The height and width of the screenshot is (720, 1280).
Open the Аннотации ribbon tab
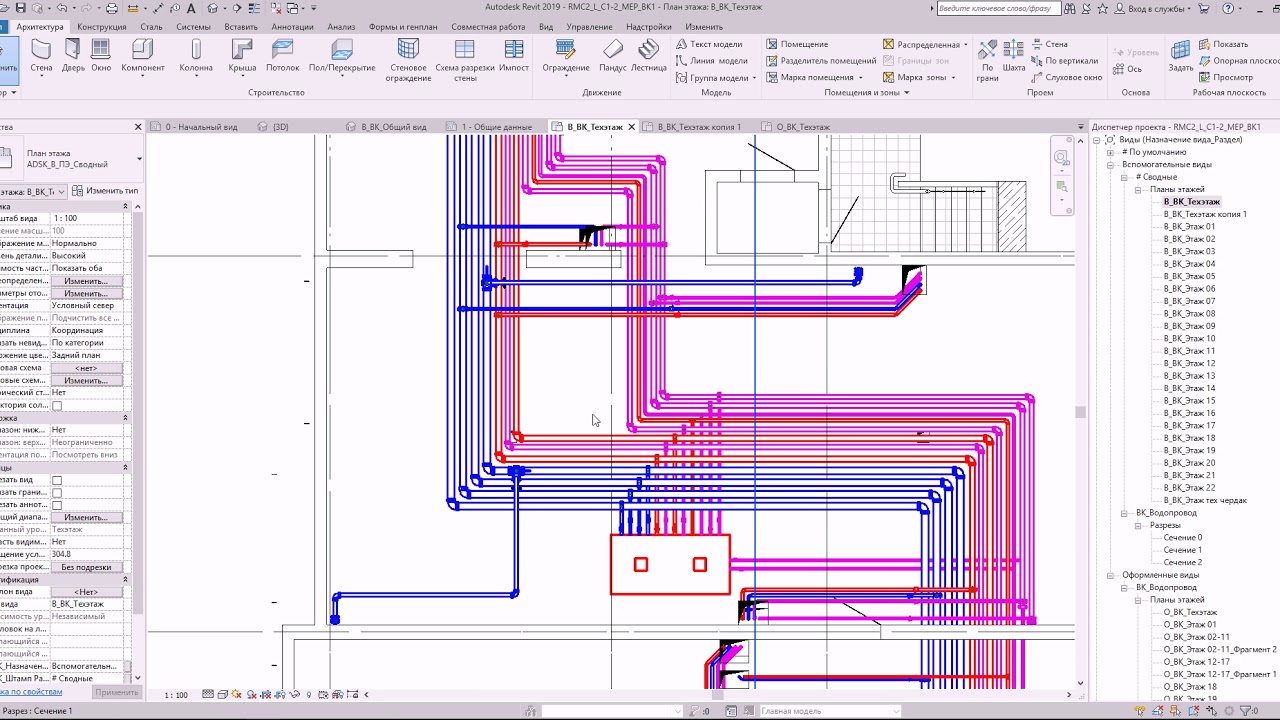pos(292,27)
